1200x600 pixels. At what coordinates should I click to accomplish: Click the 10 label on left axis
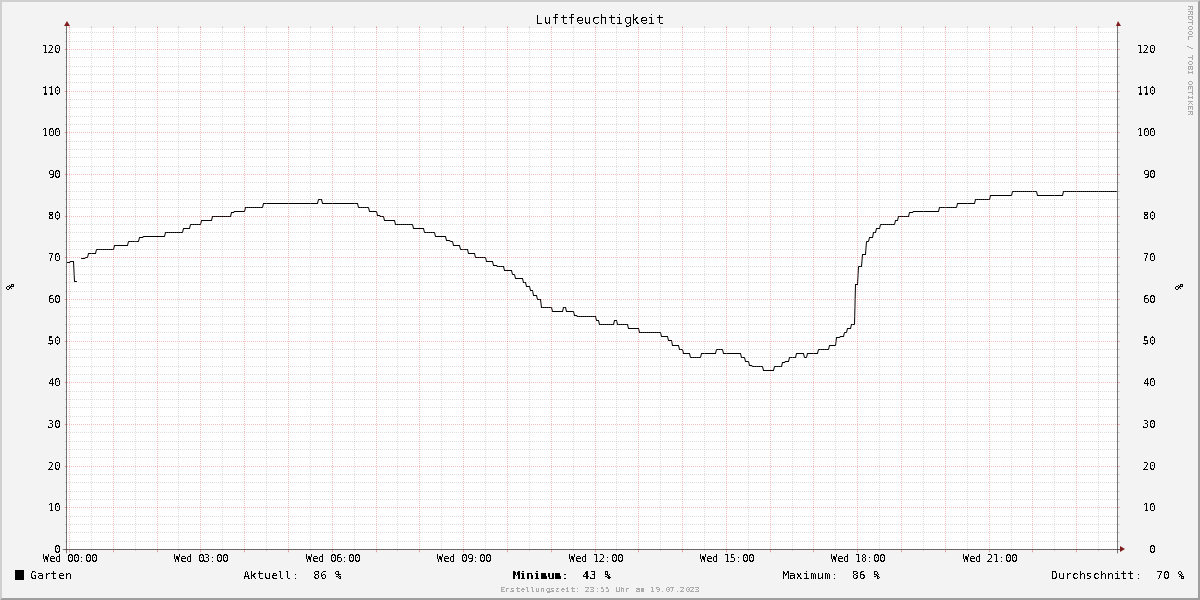(54, 507)
